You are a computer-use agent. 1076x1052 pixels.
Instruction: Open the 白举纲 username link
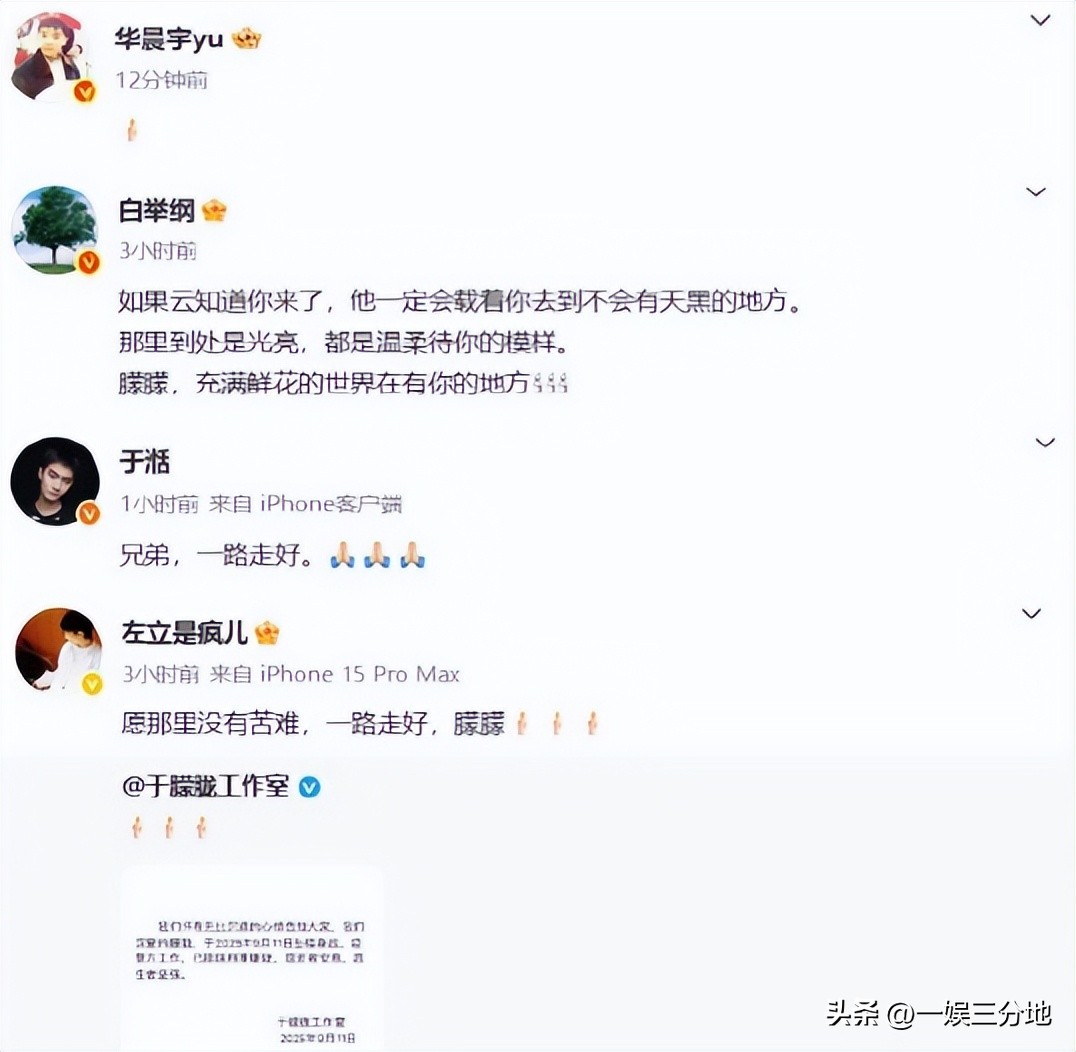[157, 210]
